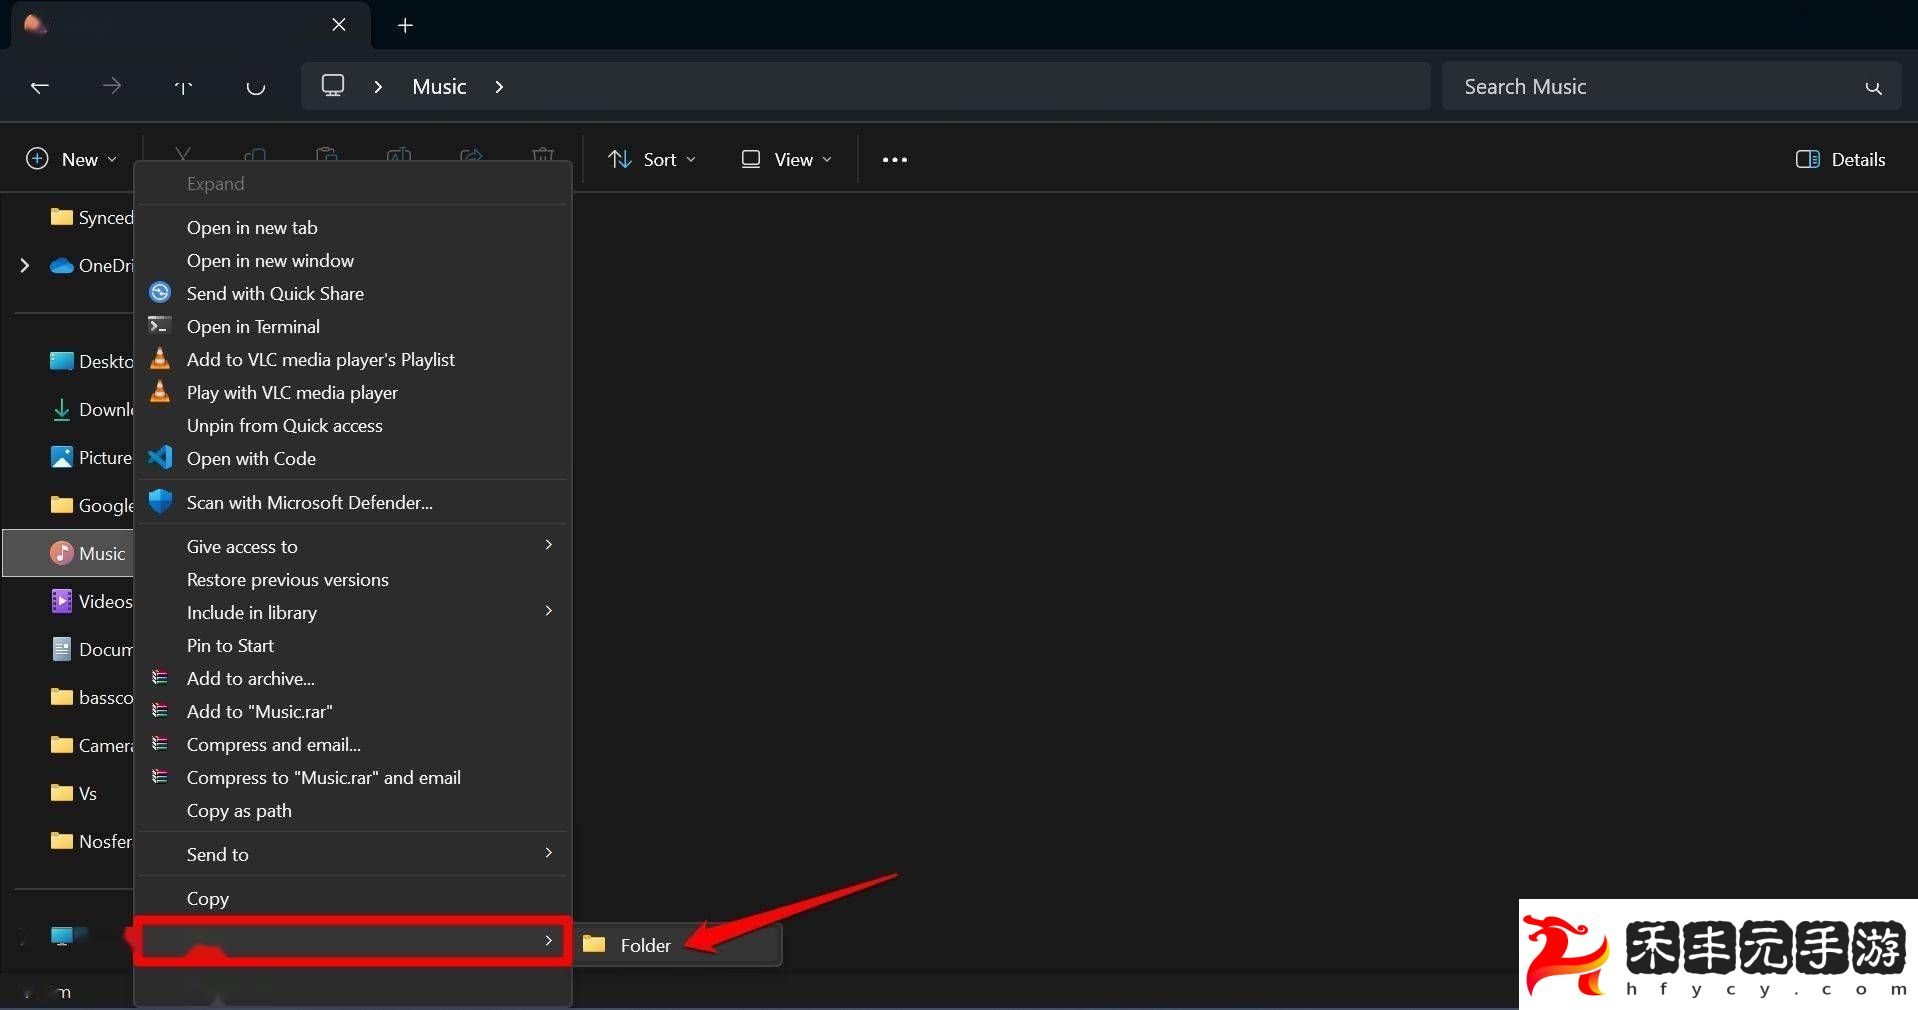The width and height of the screenshot is (1918, 1010).
Task: Open Camera folder in navigation pane
Action: (x=91, y=745)
